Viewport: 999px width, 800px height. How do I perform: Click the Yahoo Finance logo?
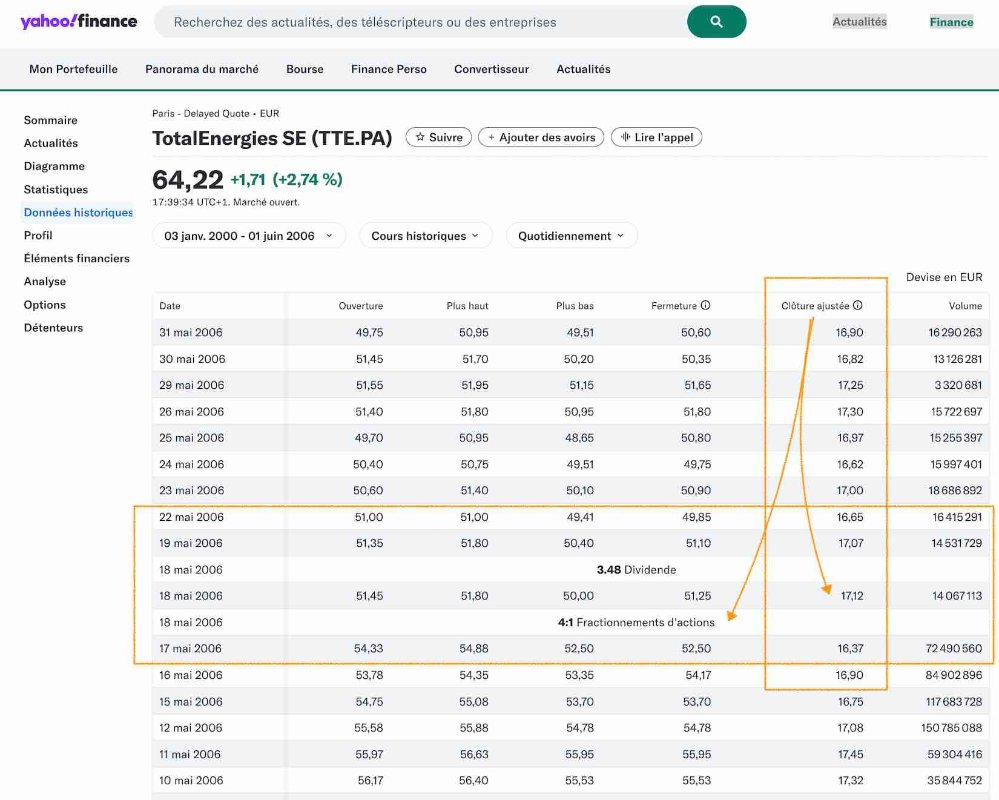click(78, 21)
